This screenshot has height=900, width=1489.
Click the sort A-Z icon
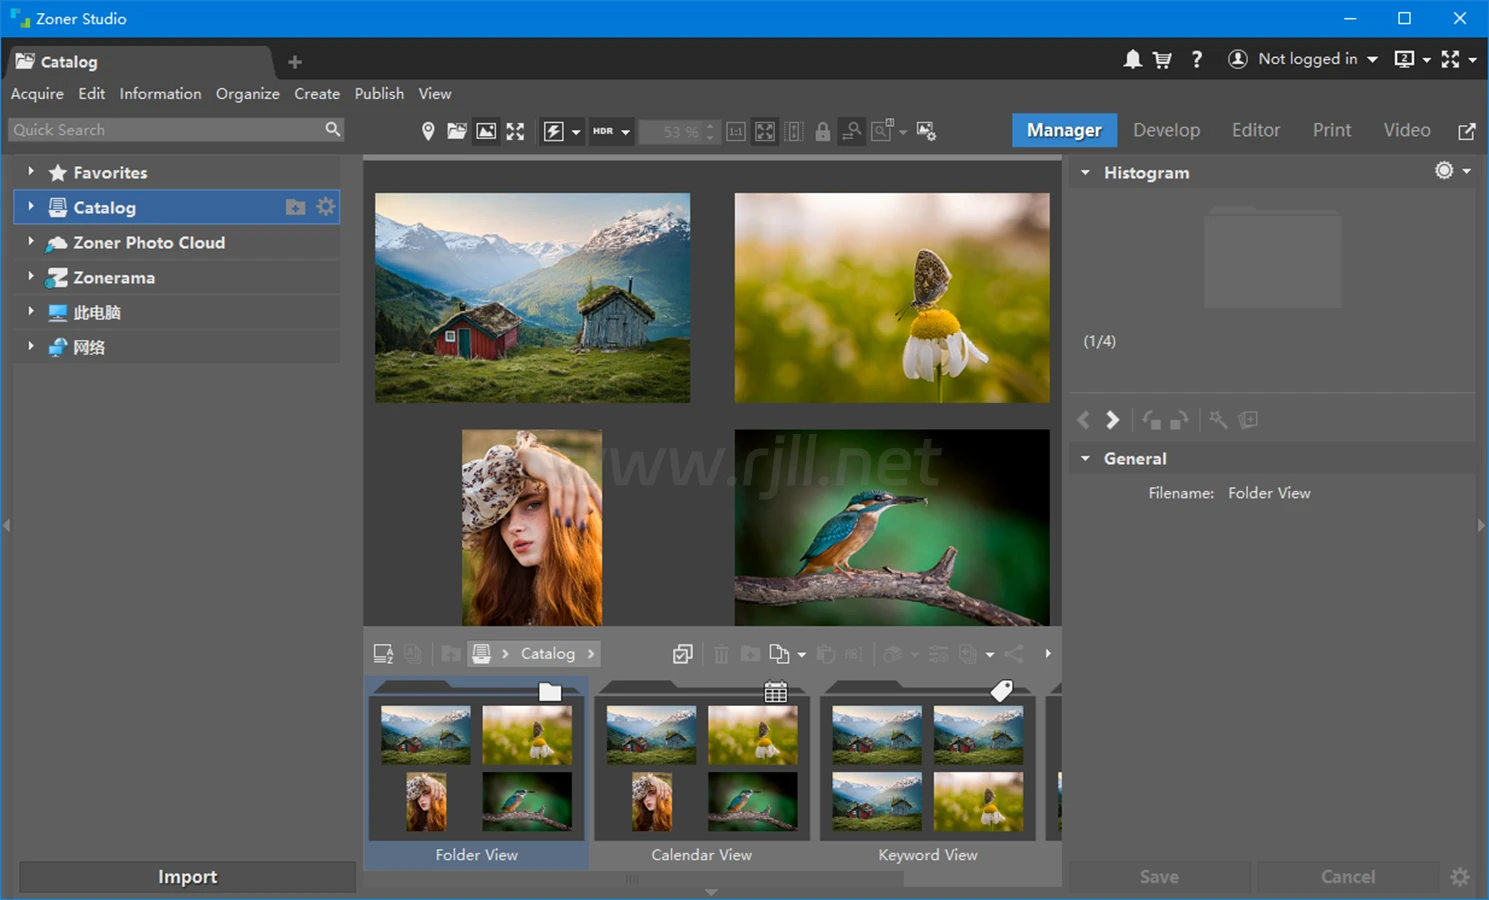pos(383,654)
